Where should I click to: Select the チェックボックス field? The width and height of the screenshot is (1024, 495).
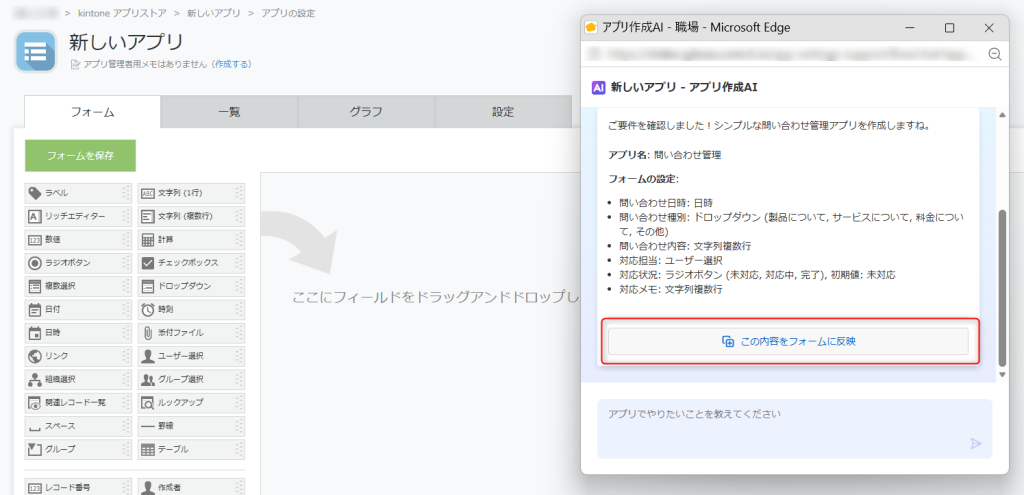(191, 263)
